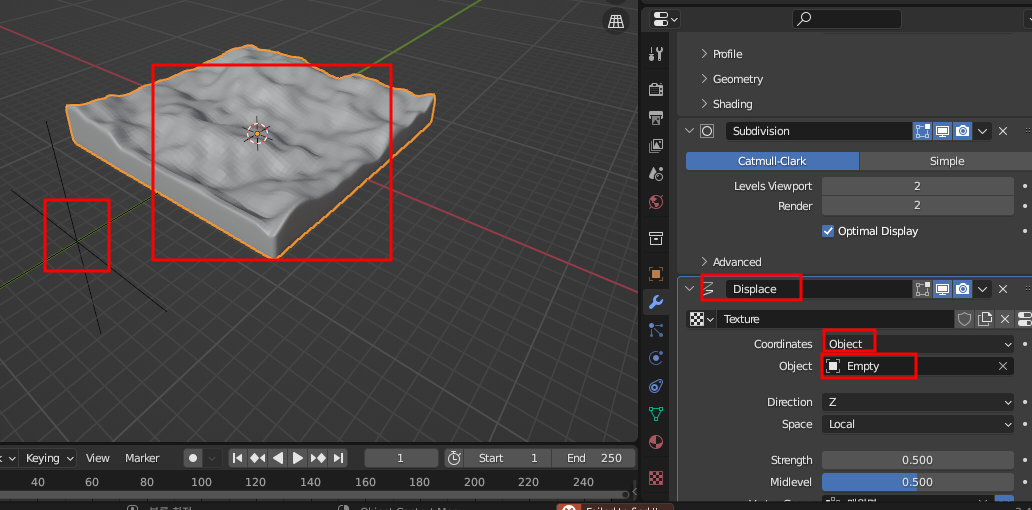This screenshot has height=510, width=1032.
Task: Duplicate the Texture datablock with copy icon
Action: (x=985, y=319)
